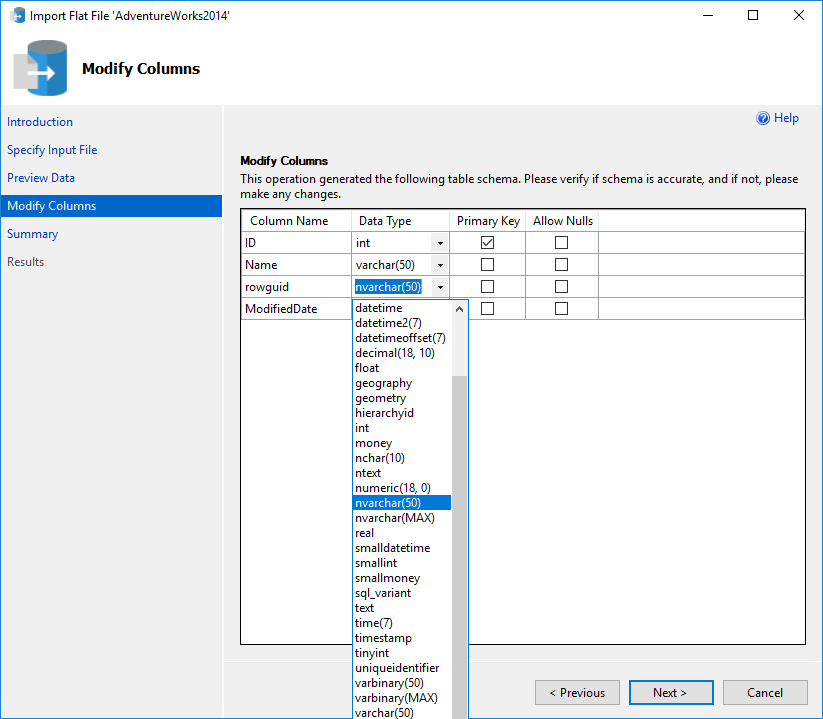
Task: Check Primary Key for the rowguid column
Action: pos(487,287)
